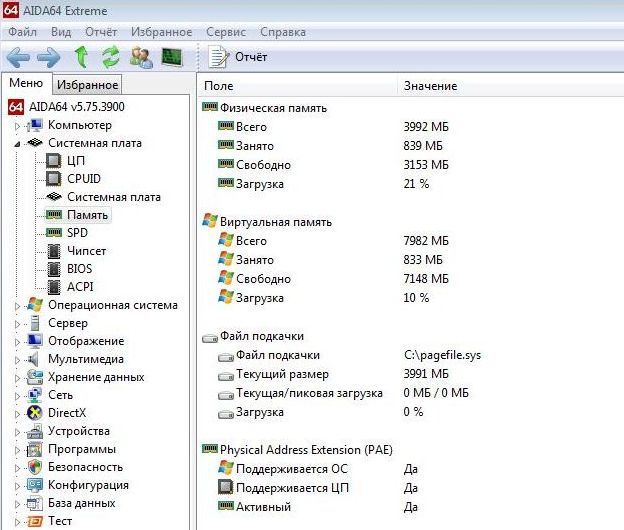Click the Значение column header
Image resolution: width=624 pixels, height=530 pixels.
431,86
